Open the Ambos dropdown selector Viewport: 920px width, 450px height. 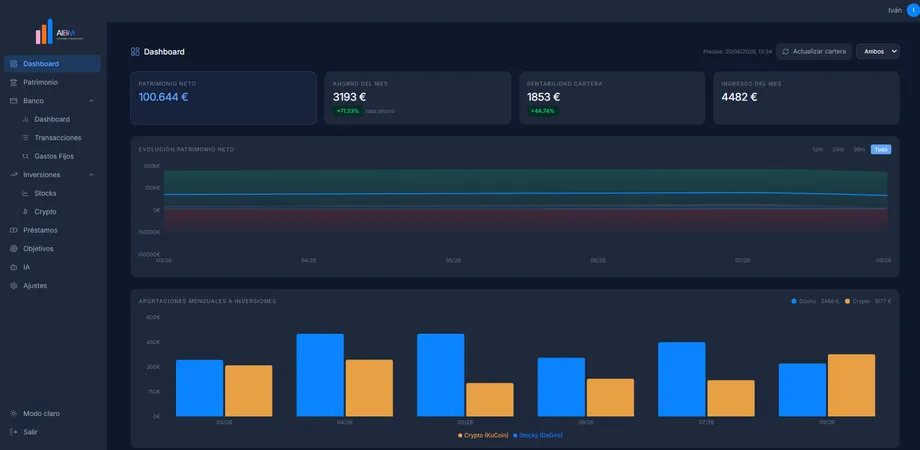(x=878, y=52)
